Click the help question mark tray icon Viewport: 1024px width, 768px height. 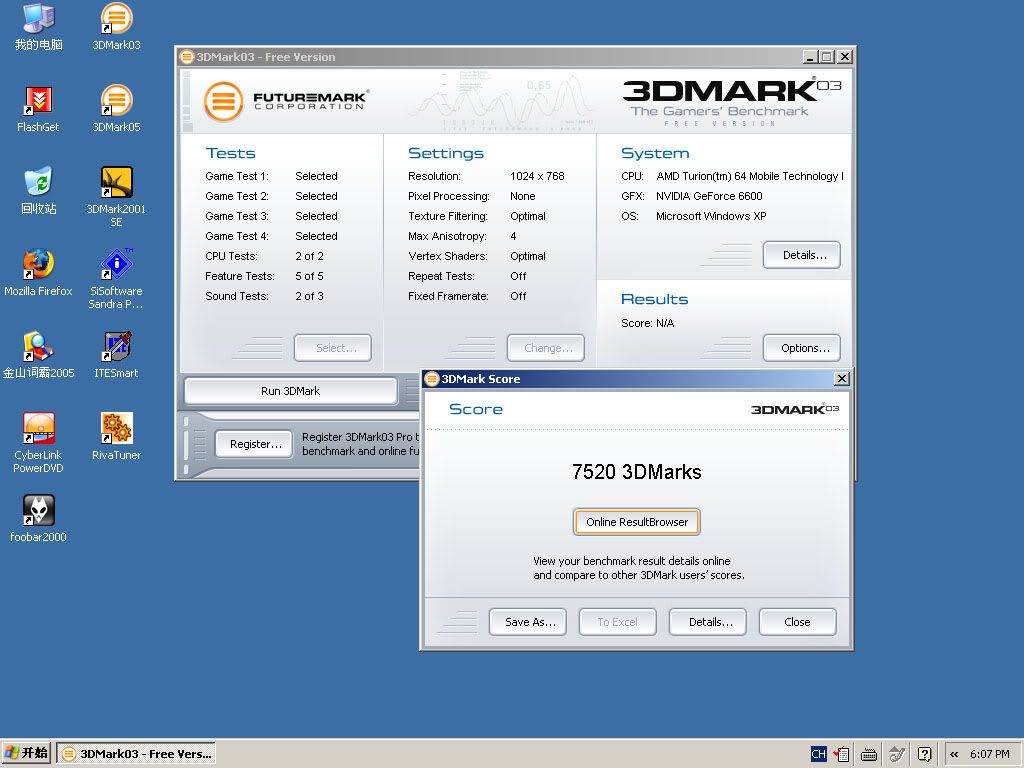coord(924,754)
